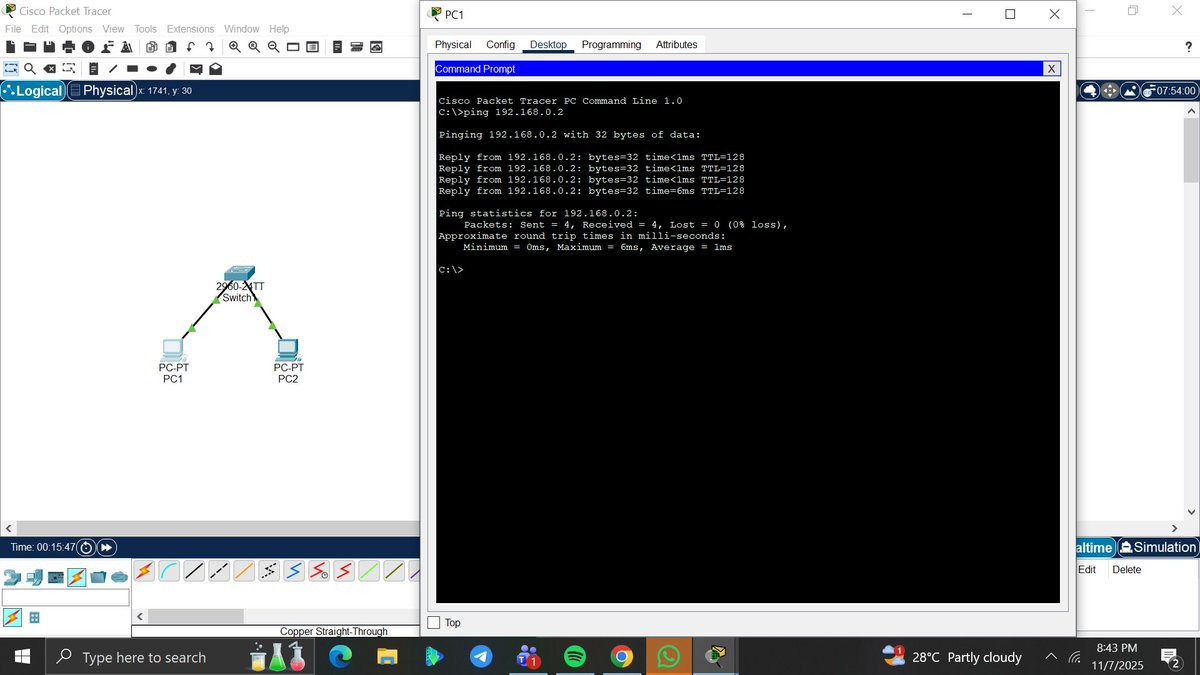Click the device search input field
This screenshot has height=675, width=1200.
[66, 597]
